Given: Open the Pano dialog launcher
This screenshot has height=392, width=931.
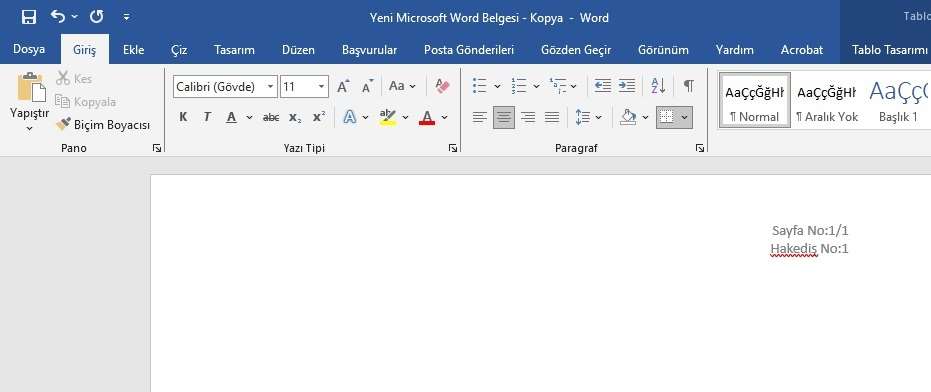Looking at the screenshot, I should point(157,148).
